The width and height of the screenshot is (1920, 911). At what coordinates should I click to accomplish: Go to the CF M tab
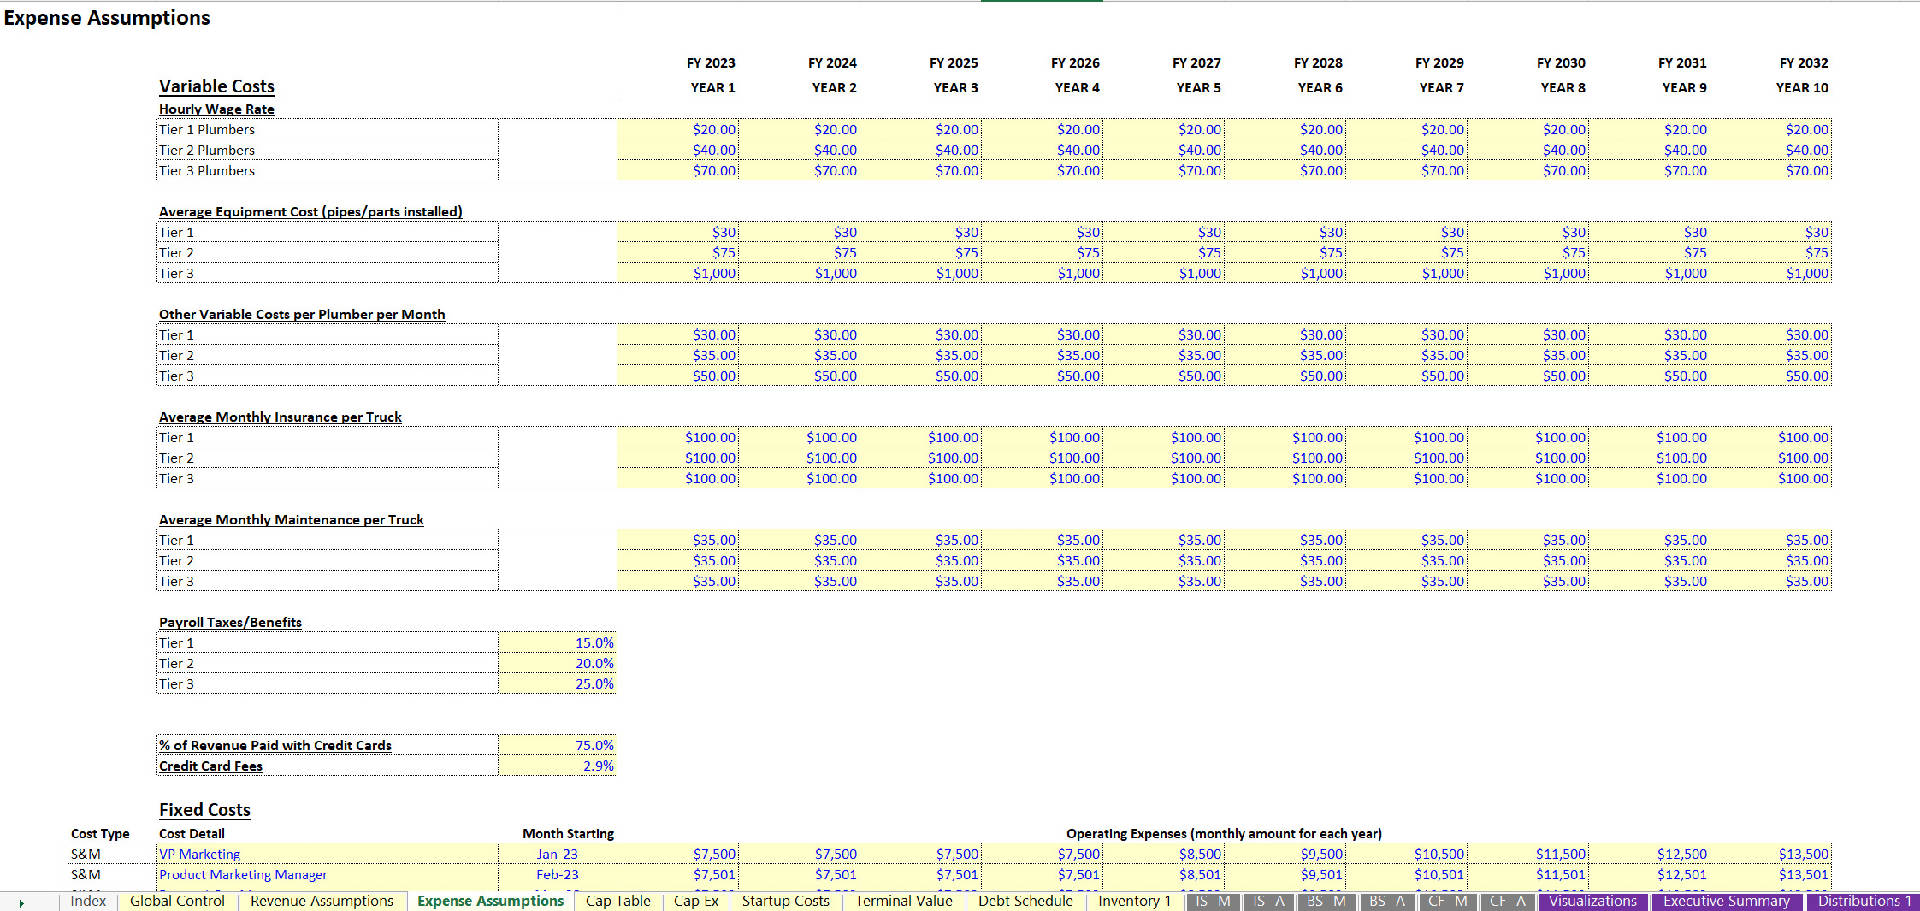[1448, 901]
